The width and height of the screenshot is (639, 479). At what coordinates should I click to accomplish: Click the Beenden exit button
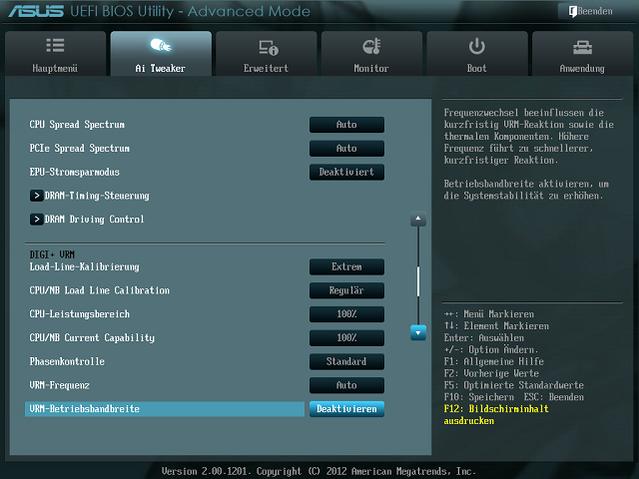591,11
